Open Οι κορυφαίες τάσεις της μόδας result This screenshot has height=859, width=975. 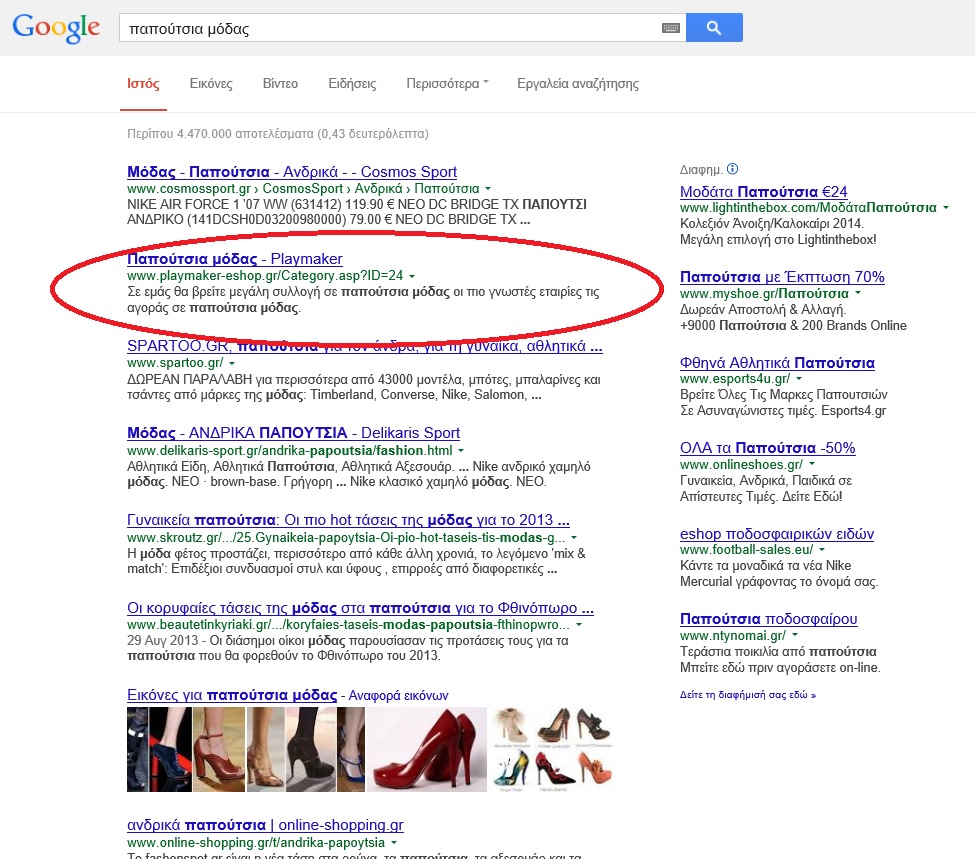coord(360,608)
